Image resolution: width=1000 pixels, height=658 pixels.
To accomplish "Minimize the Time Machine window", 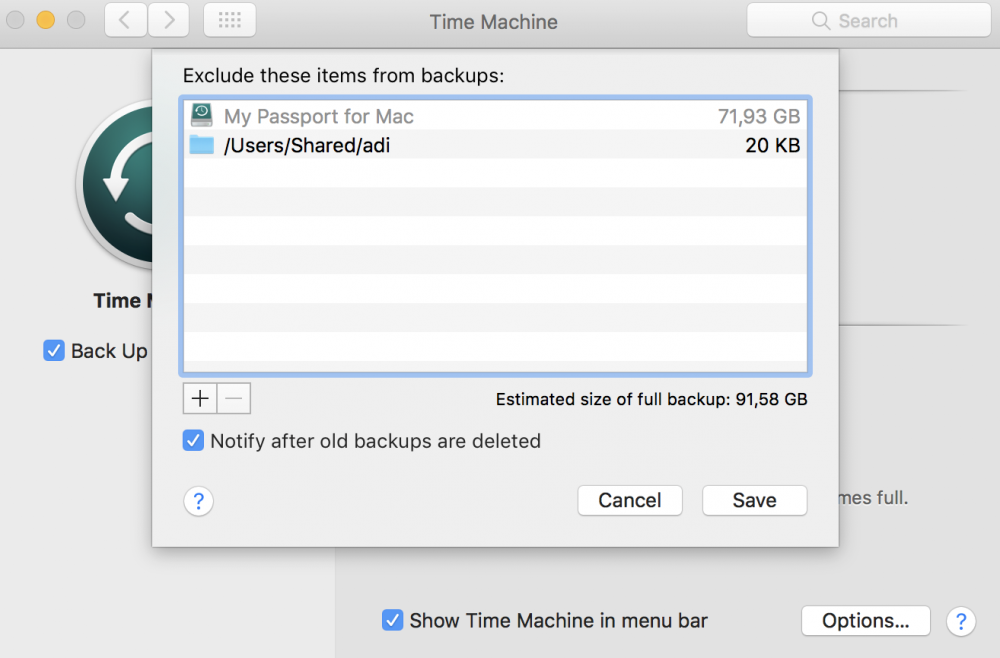I will point(45,20).
